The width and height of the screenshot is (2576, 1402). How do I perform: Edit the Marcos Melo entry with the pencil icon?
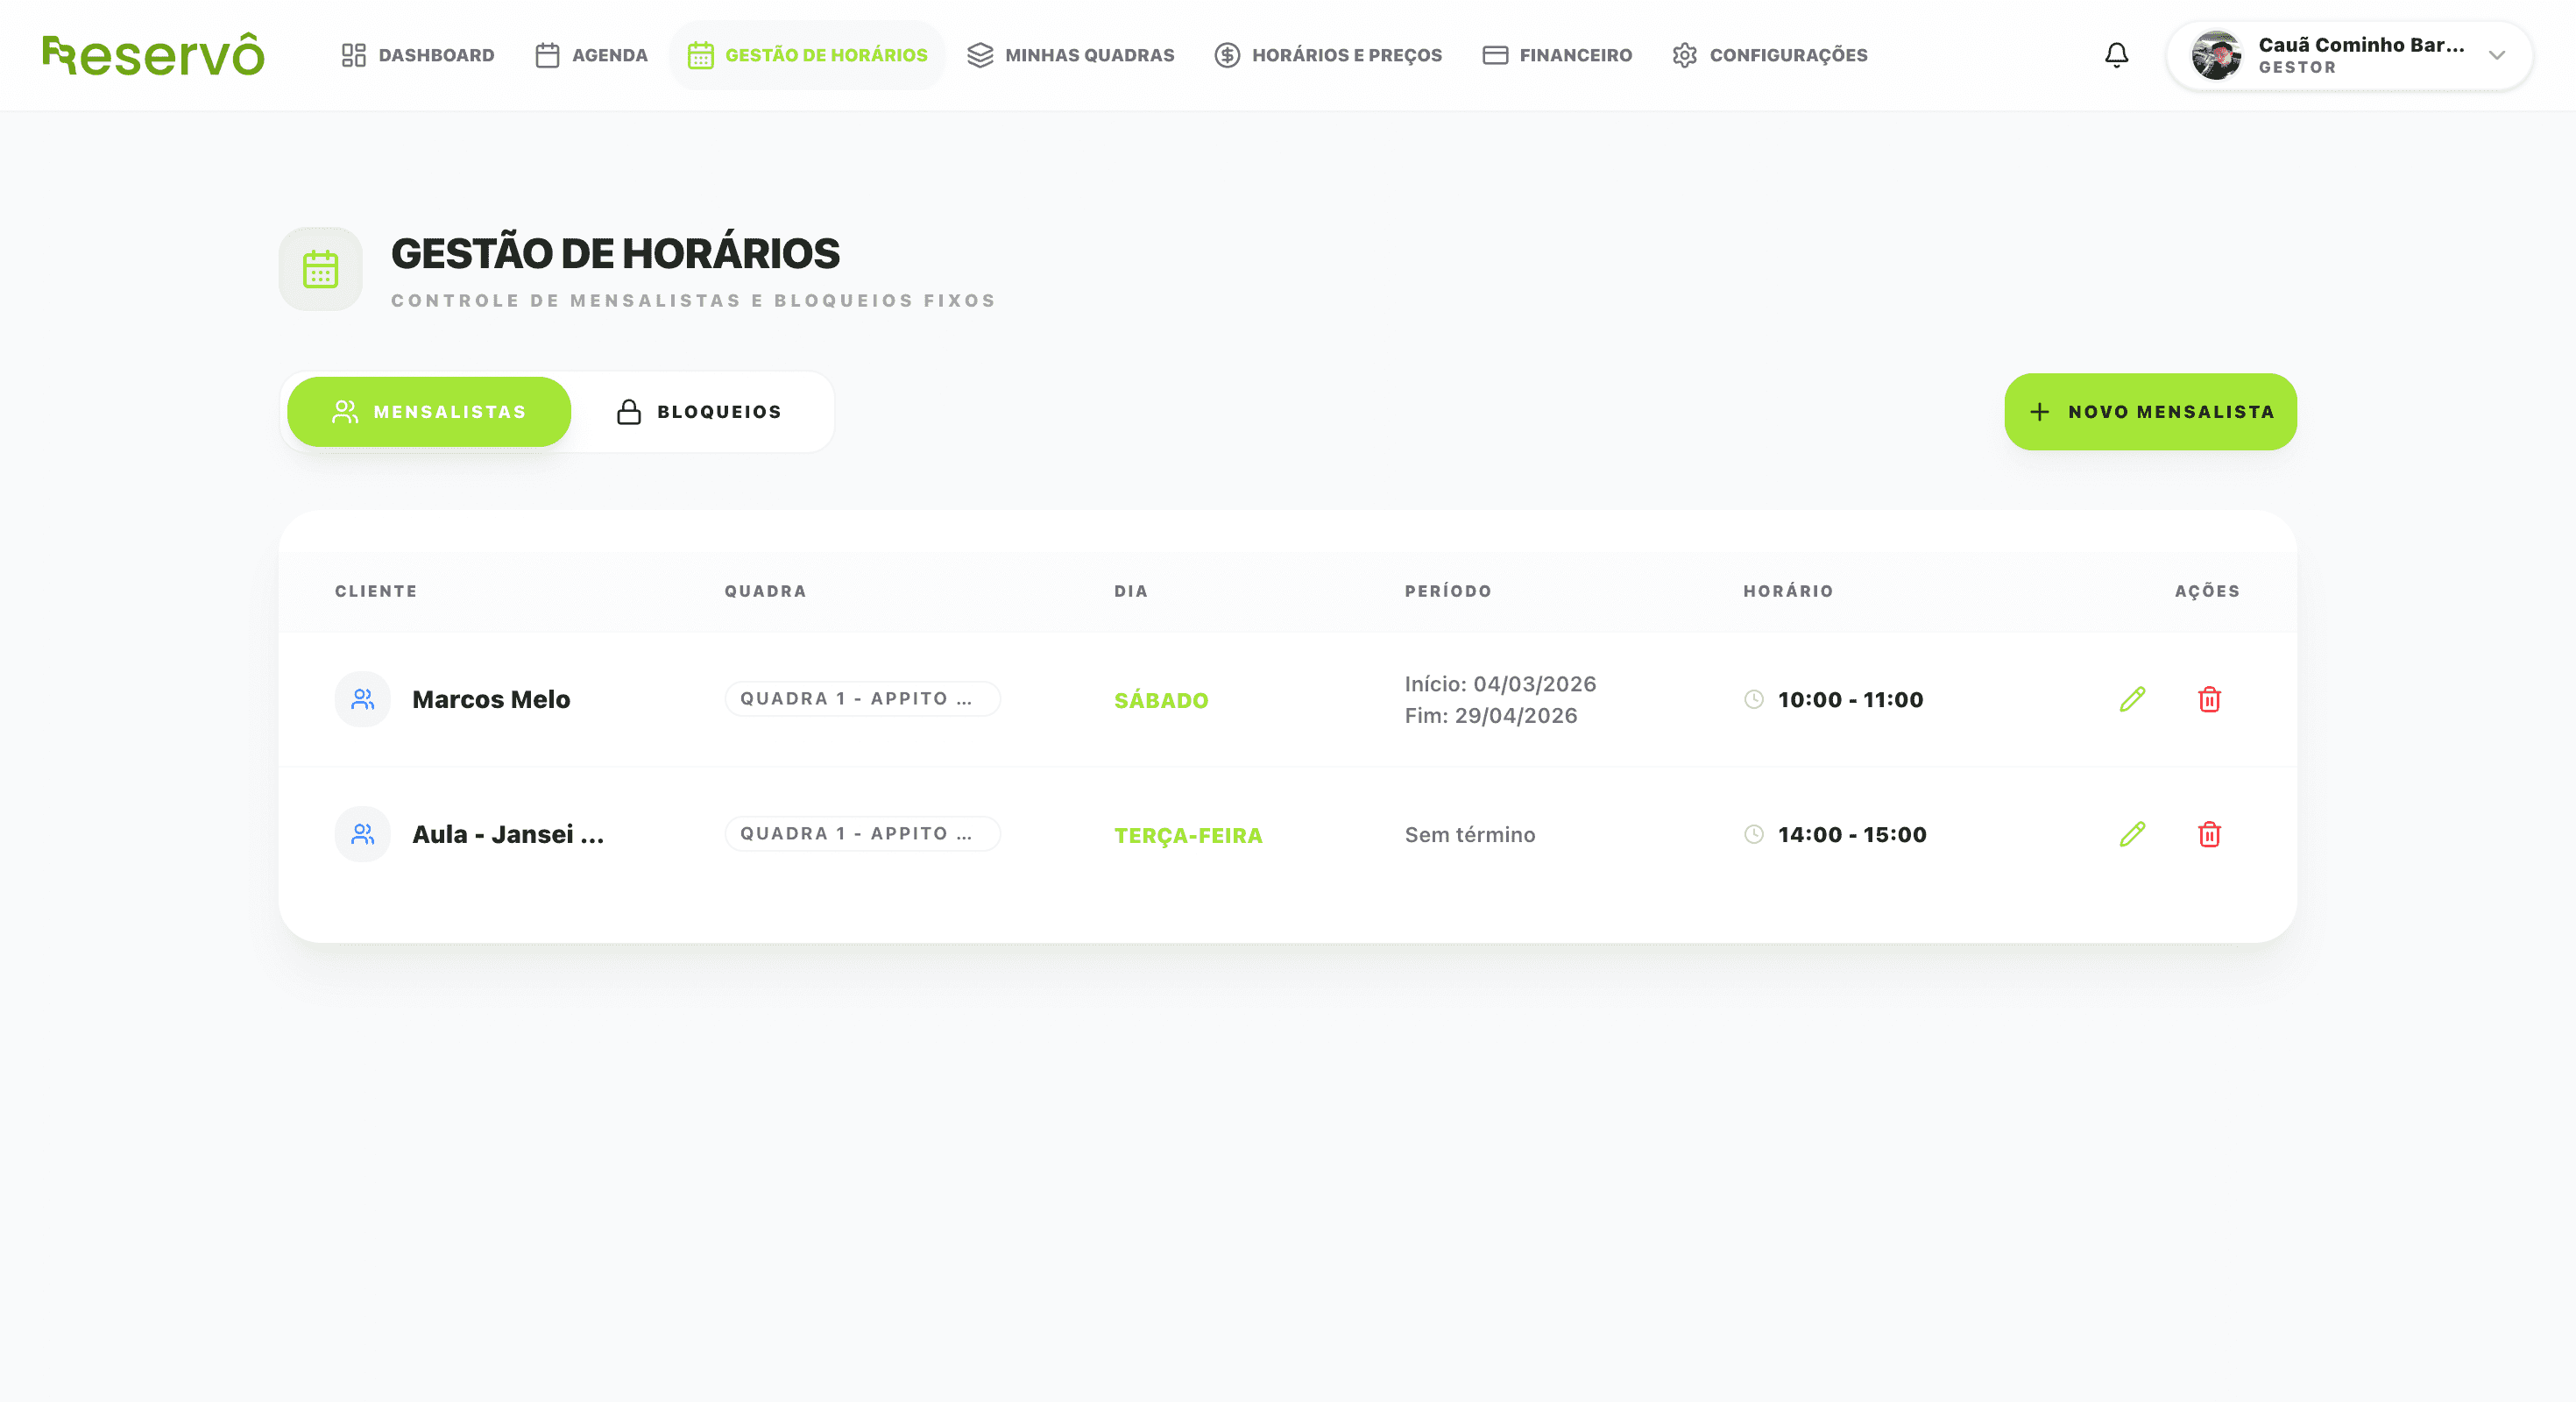pyautogui.click(x=2132, y=699)
